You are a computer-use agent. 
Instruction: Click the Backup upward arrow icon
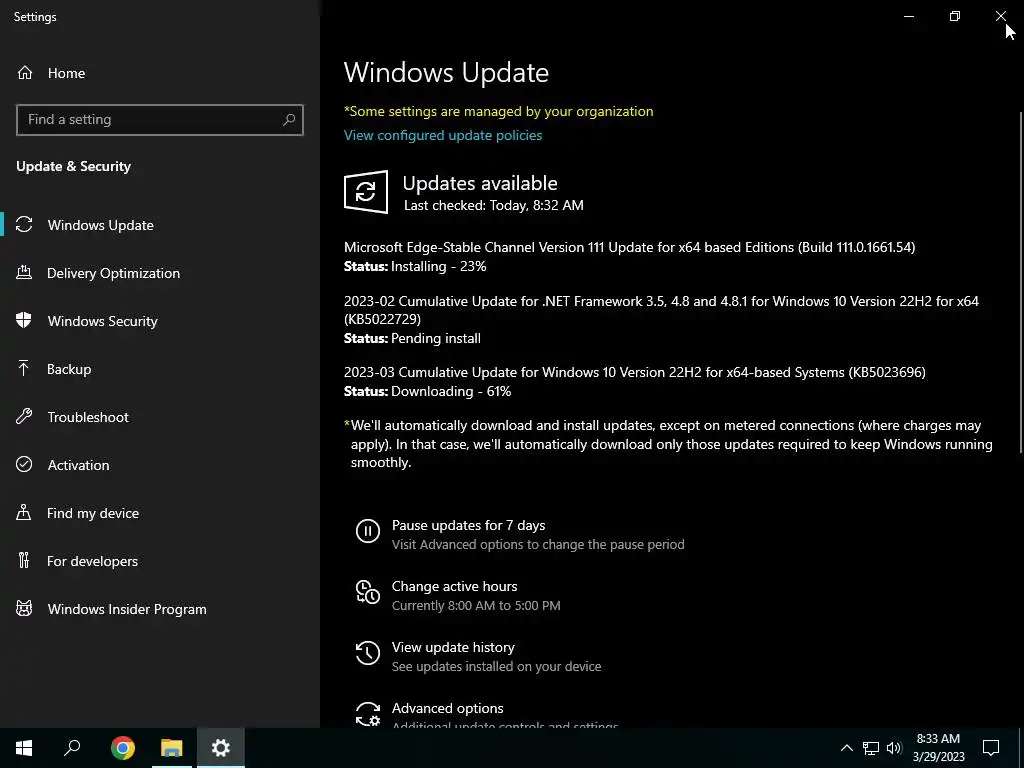coord(24,369)
